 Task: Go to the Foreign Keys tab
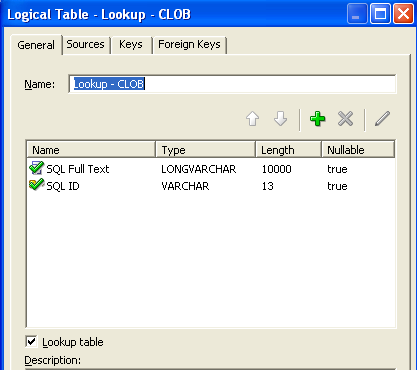[189, 44]
